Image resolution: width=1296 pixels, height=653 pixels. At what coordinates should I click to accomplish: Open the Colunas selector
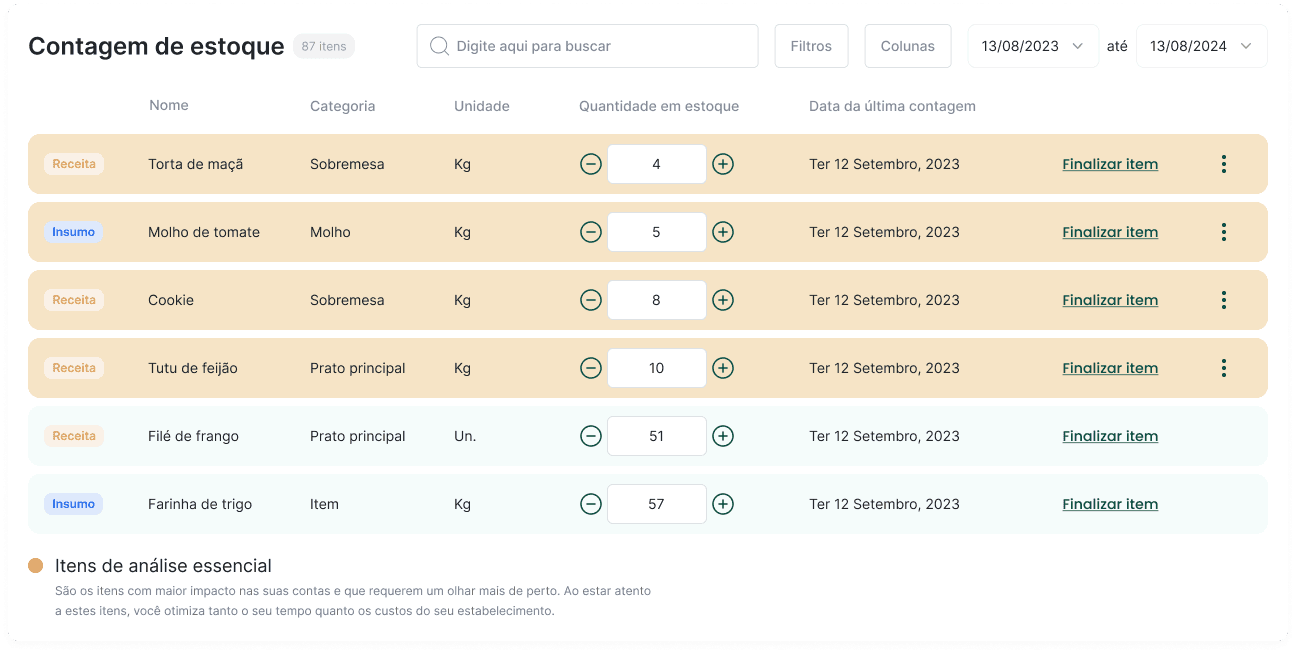907,46
